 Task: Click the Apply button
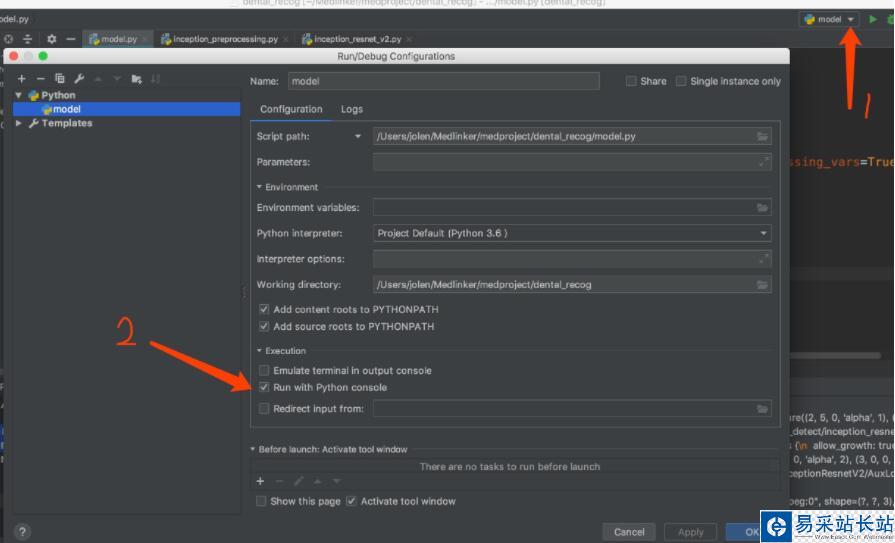pos(691,532)
